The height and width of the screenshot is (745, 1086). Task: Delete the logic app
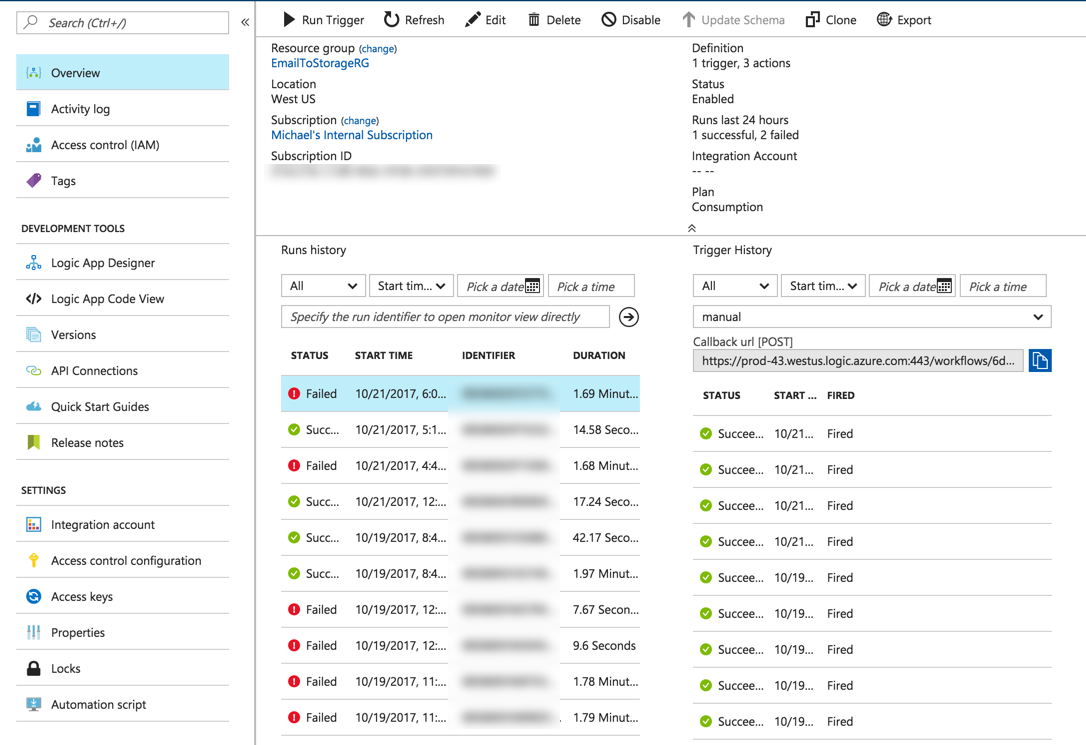554,19
